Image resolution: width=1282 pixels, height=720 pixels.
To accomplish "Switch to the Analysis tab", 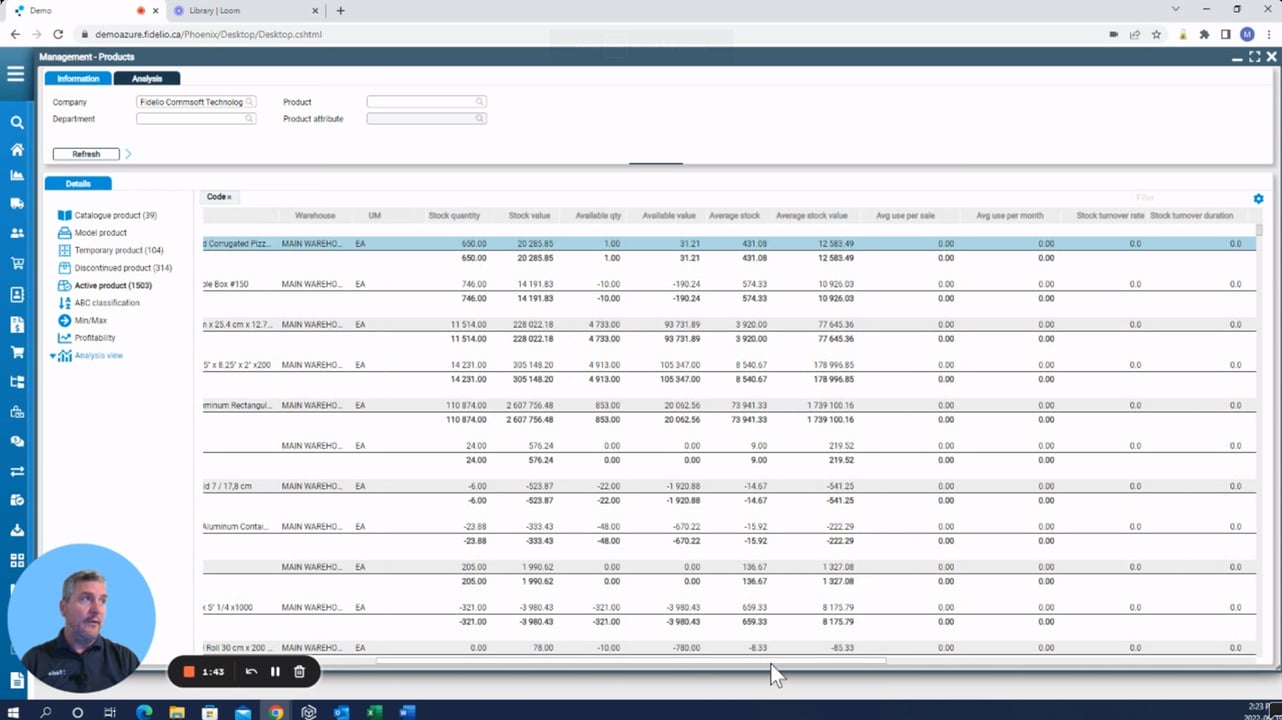I will (x=147, y=78).
